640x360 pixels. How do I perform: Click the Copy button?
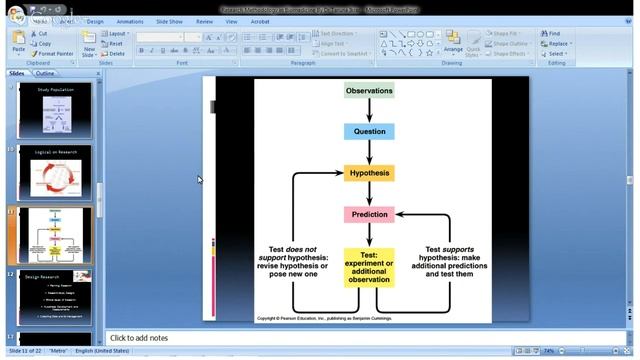coord(41,44)
